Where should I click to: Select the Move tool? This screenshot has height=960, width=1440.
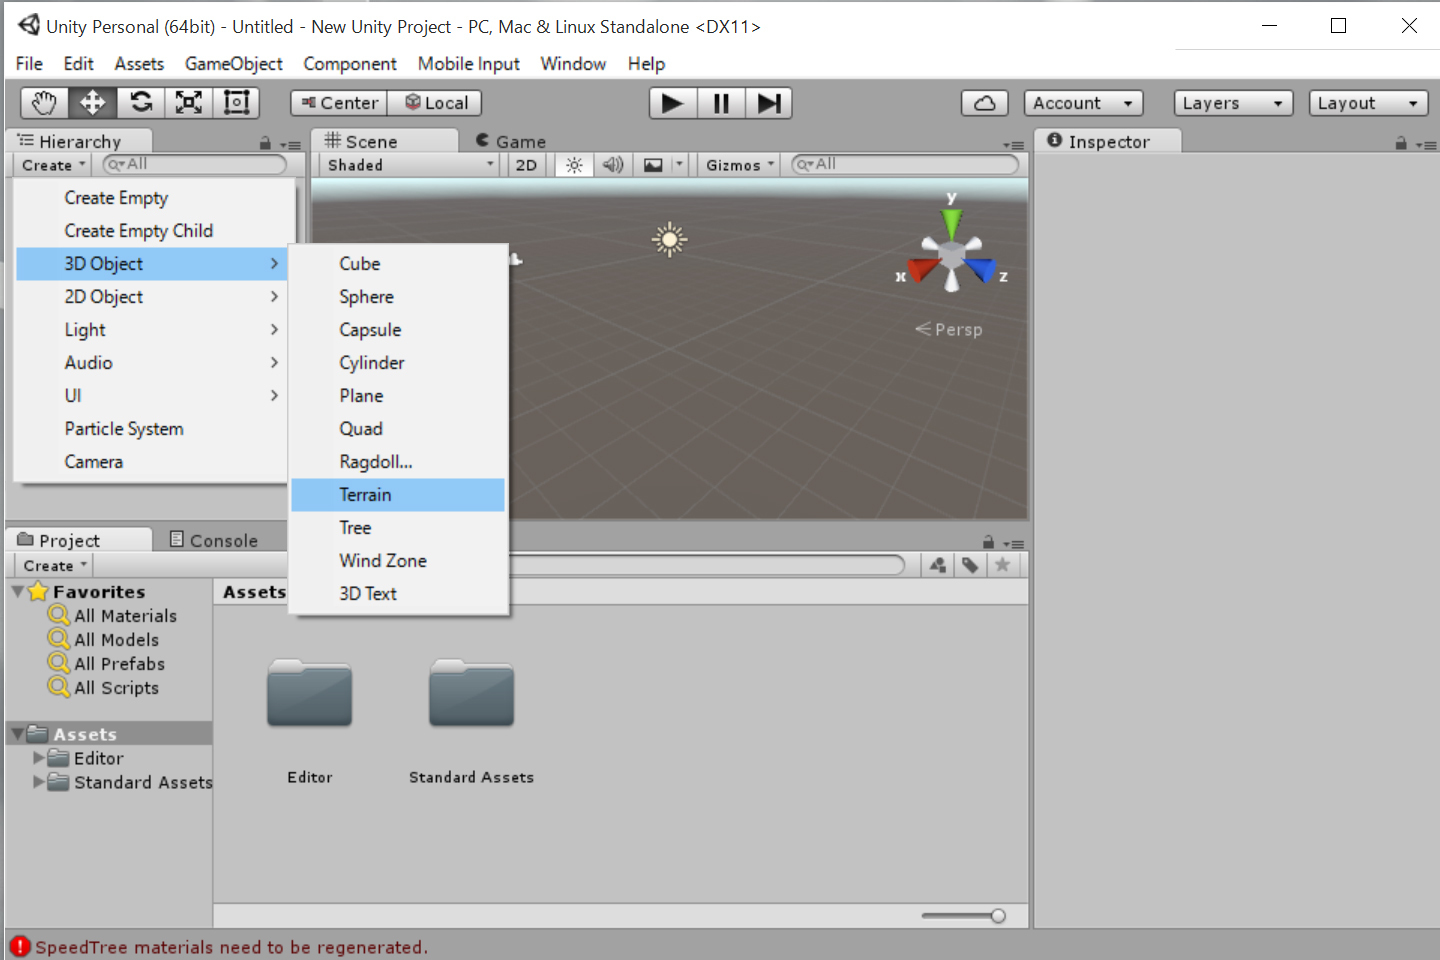point(92,103)
